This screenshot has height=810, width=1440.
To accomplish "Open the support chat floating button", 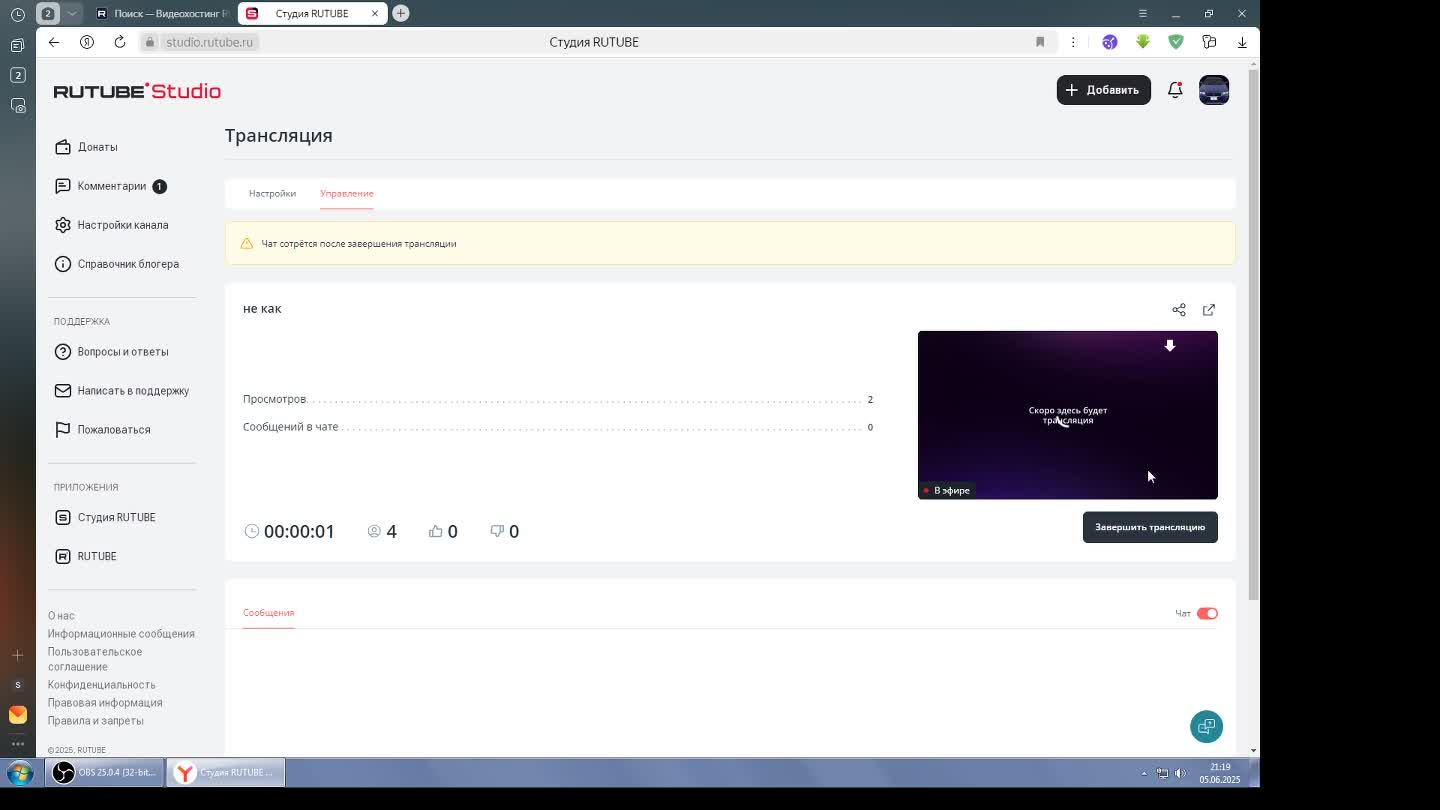I will click(1207, 727).
